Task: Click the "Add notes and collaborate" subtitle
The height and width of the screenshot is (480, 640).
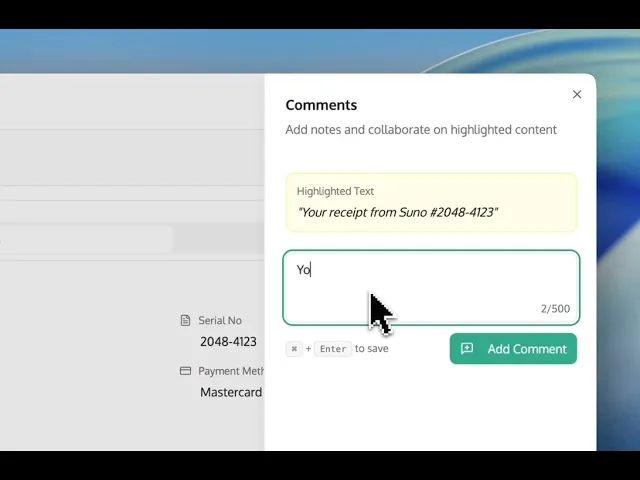Action: tap(421, 130)
